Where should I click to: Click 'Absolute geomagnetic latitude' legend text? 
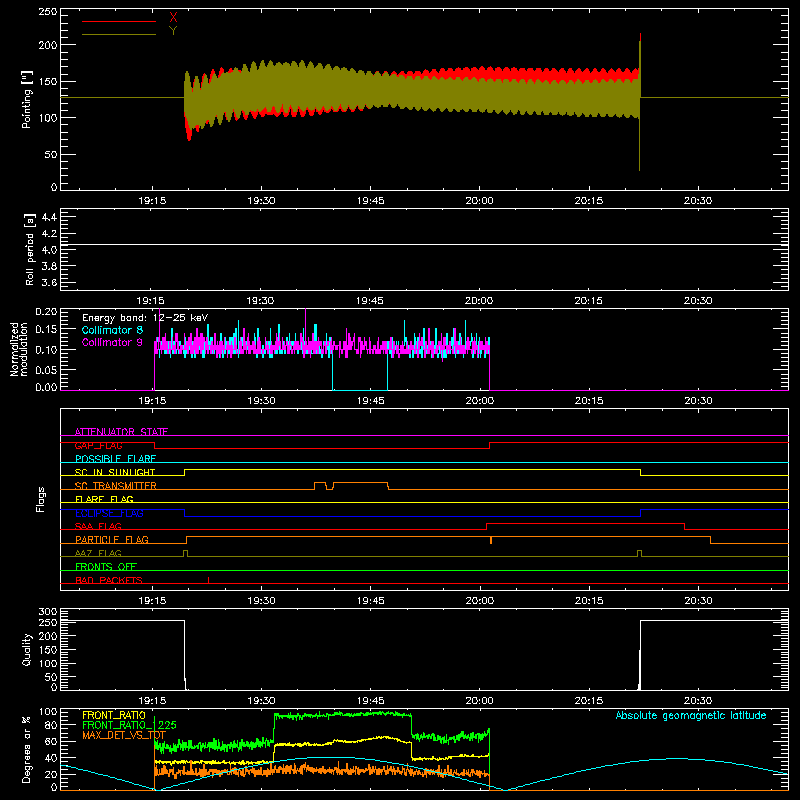pos(691,715)
